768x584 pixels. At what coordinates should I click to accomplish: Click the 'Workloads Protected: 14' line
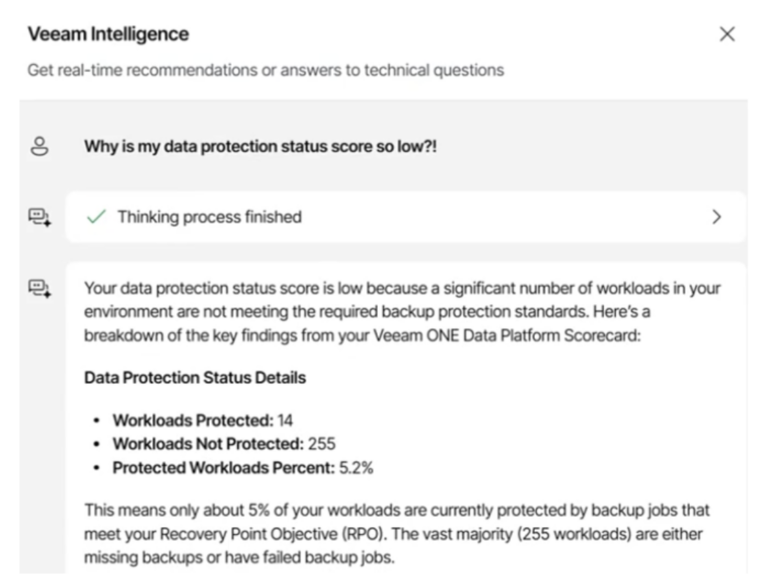click(x=202, y=421)
